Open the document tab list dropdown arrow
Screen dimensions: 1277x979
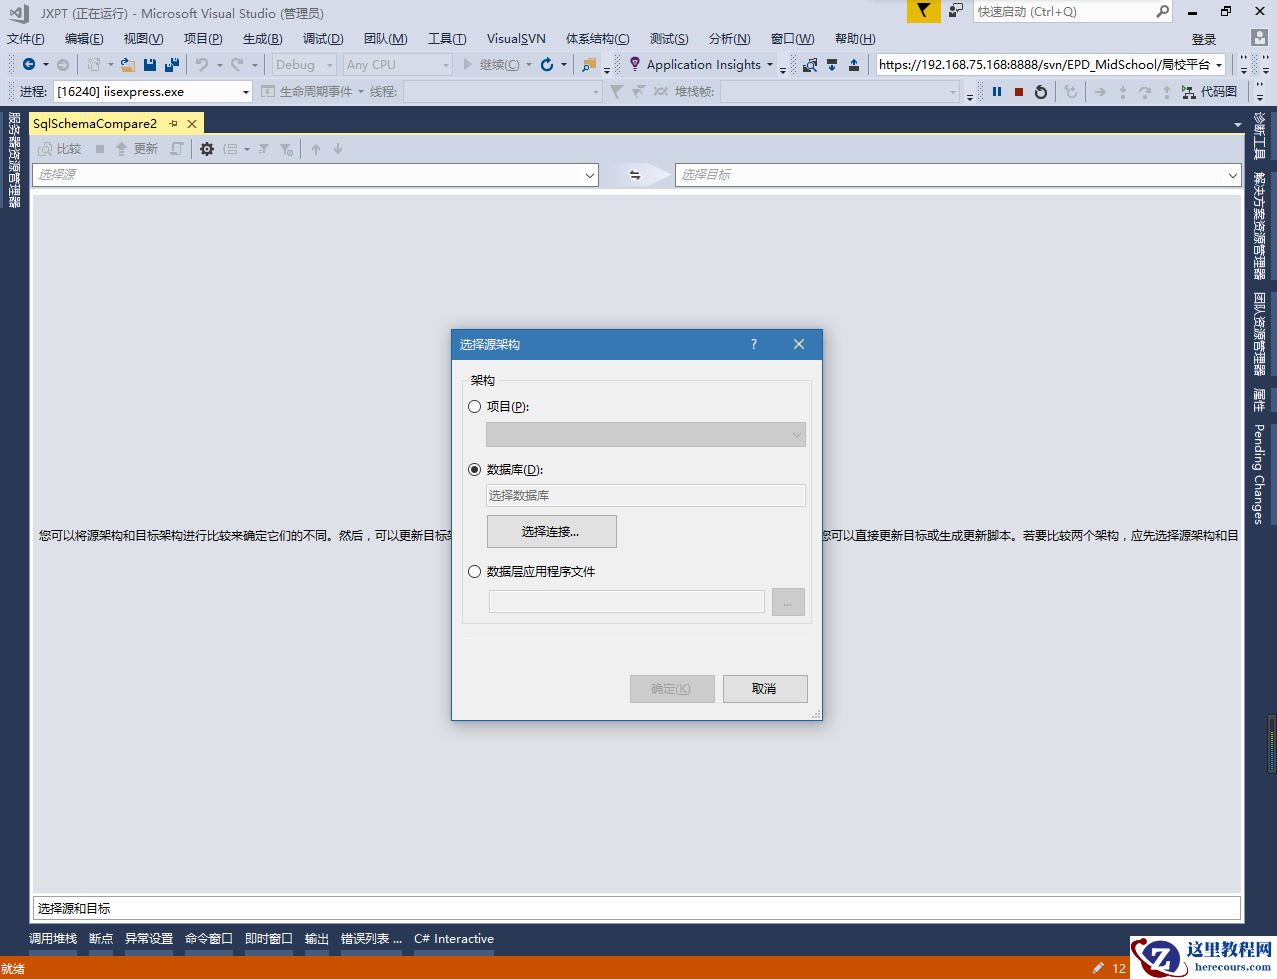tap(1239, 125)
